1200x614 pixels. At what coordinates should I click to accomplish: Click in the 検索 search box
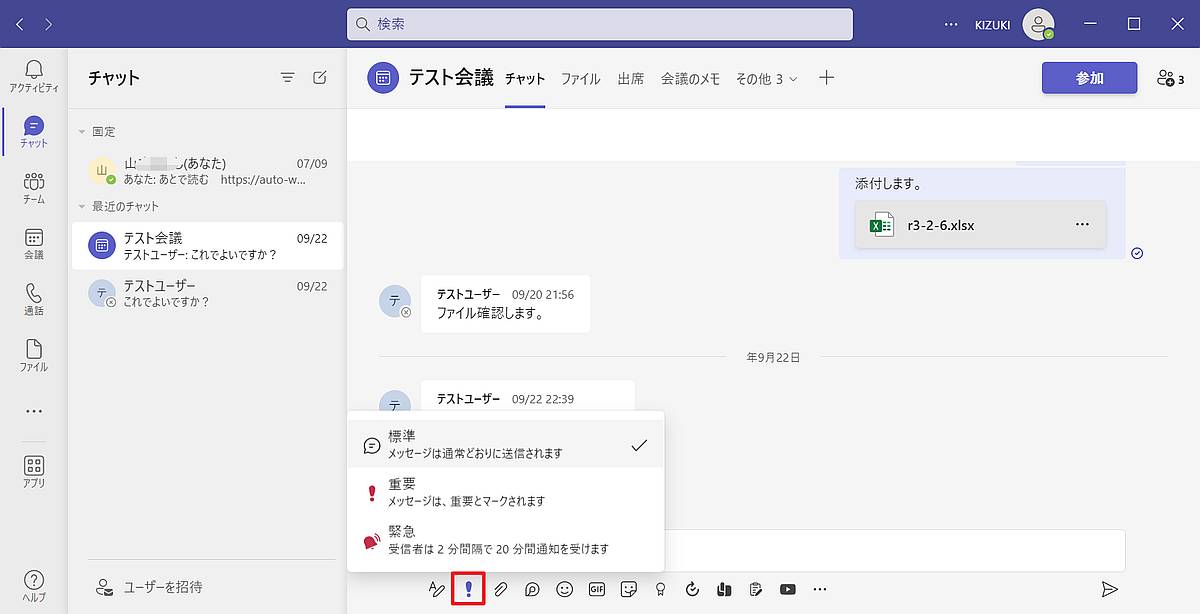click(600, 24)
